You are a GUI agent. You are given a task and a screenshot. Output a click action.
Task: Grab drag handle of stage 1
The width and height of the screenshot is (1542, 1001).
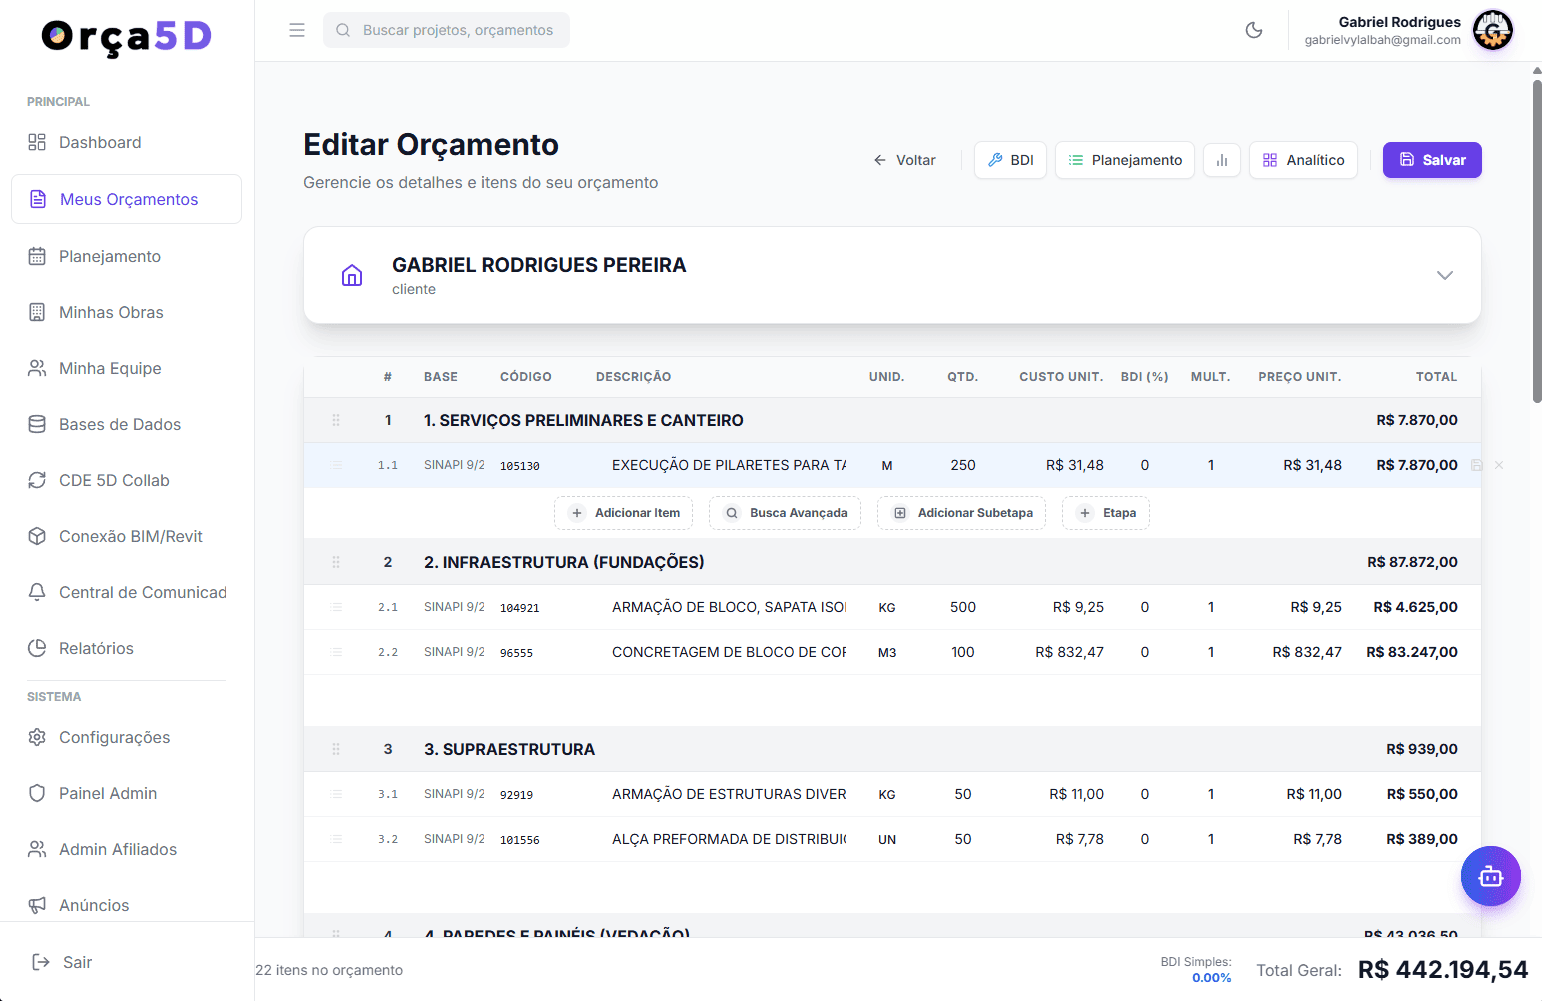click(x=336, y=420)
